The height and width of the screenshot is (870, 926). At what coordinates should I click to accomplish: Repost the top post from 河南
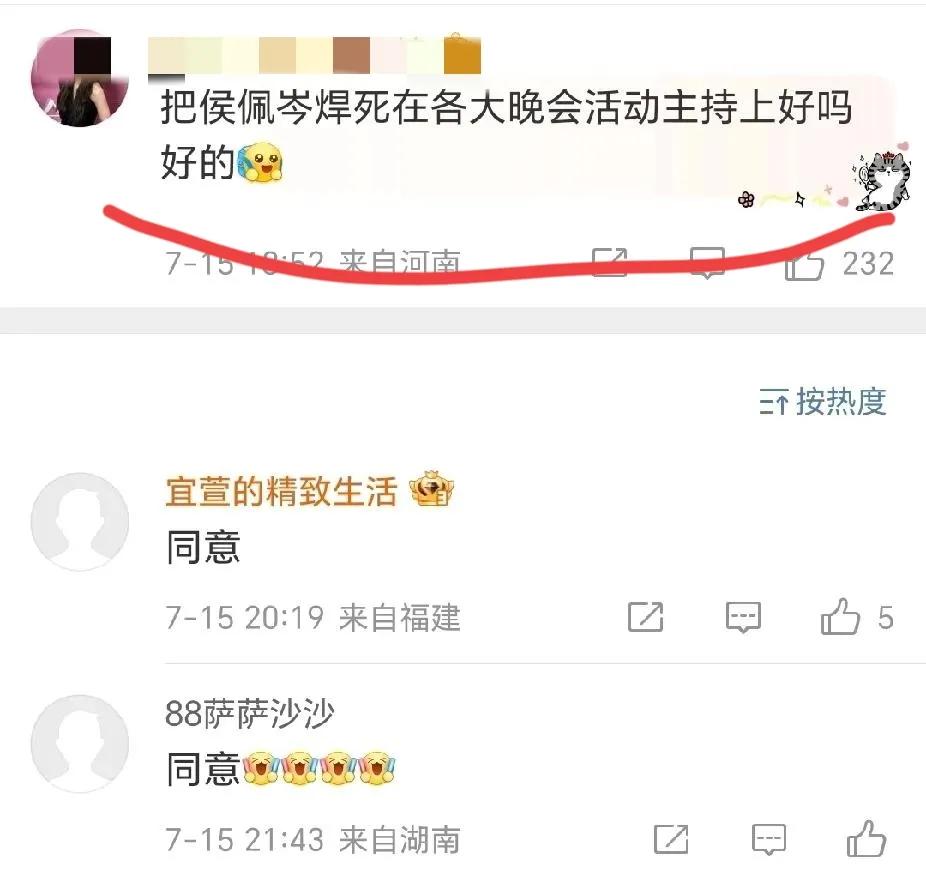609,262
